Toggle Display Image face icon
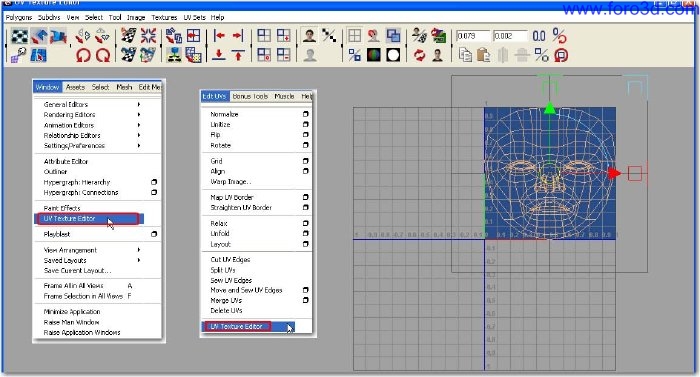700x377 pixels. click(309, 36)
